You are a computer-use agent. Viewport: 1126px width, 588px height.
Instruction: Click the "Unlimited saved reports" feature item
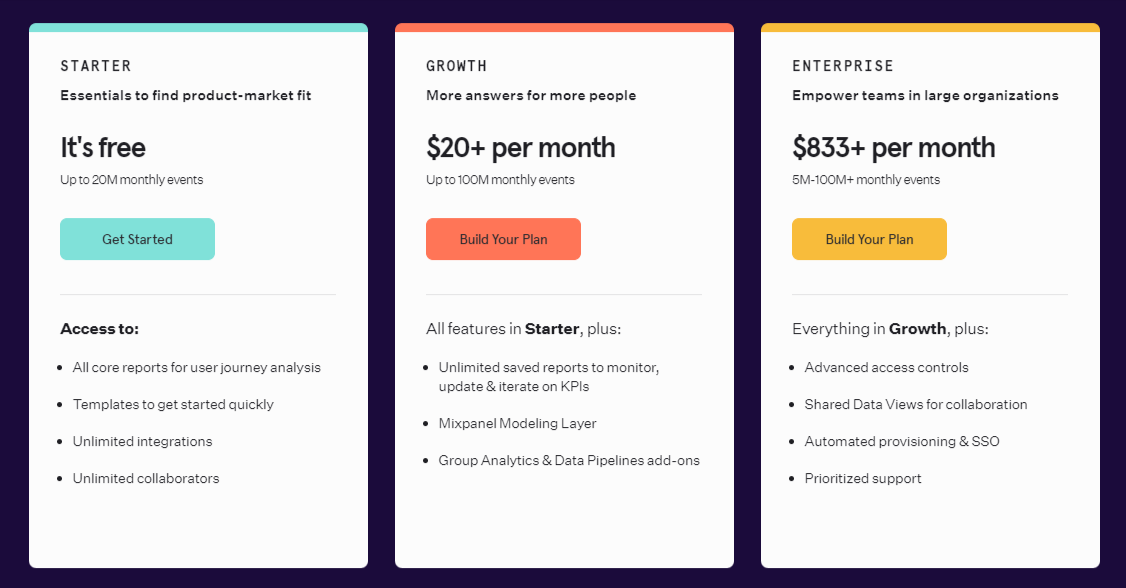point(548,376)
